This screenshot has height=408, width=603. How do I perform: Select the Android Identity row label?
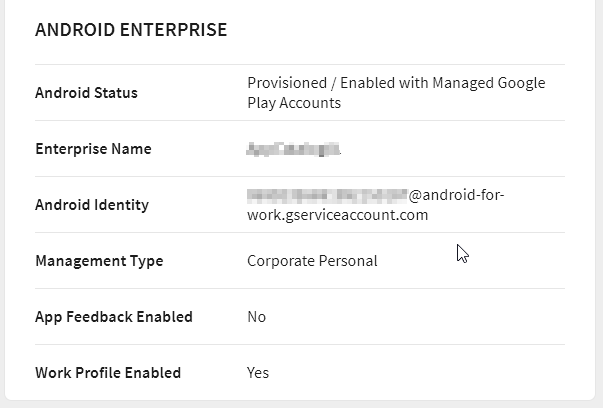91,205
